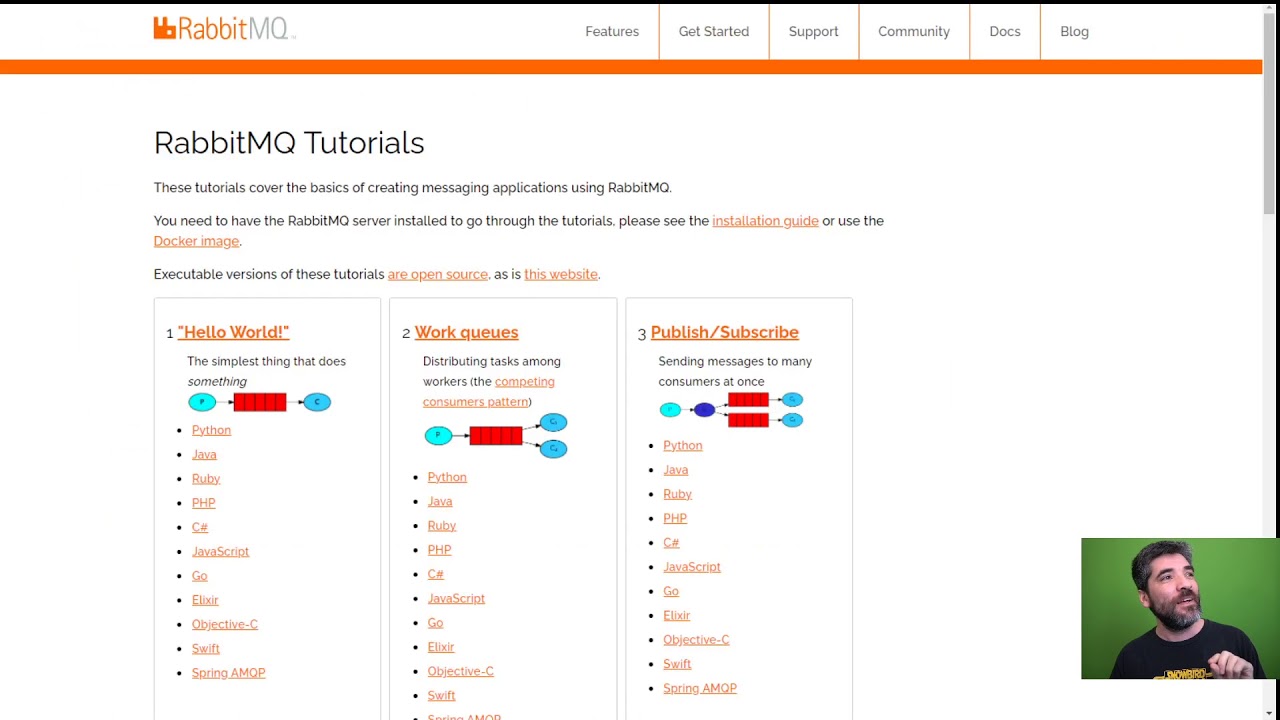This screenshot has width=1280, height=720.
Task: Open the Features menu
Action: pos(612,32)
